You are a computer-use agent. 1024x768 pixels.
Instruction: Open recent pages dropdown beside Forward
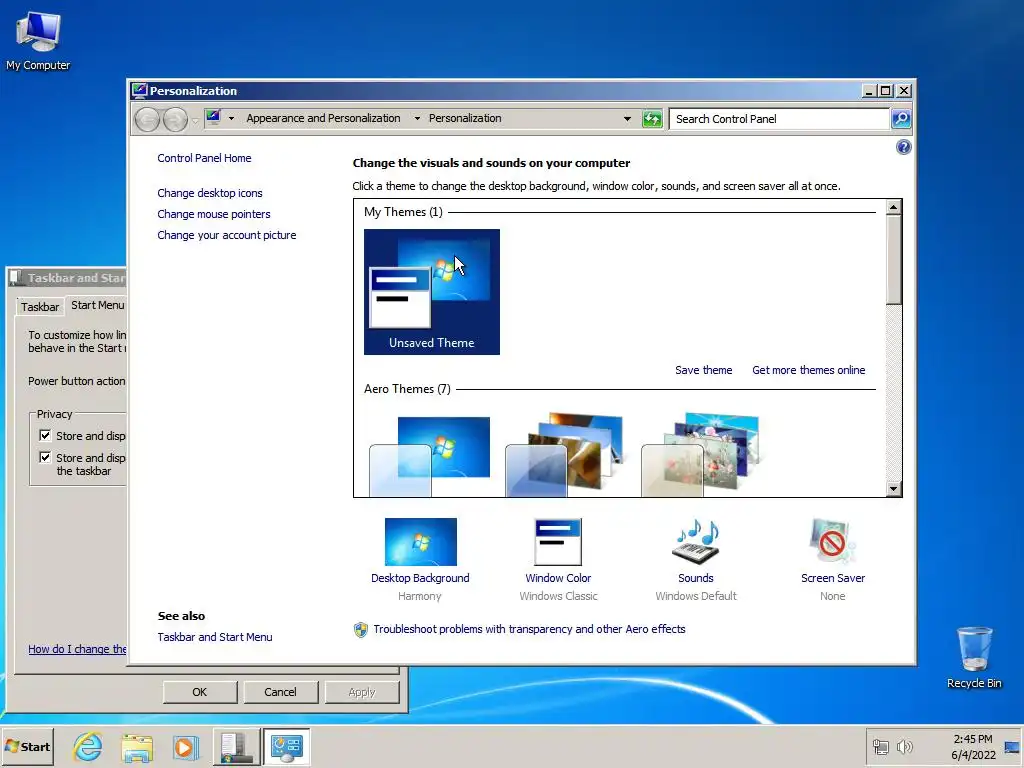(195, 120)
